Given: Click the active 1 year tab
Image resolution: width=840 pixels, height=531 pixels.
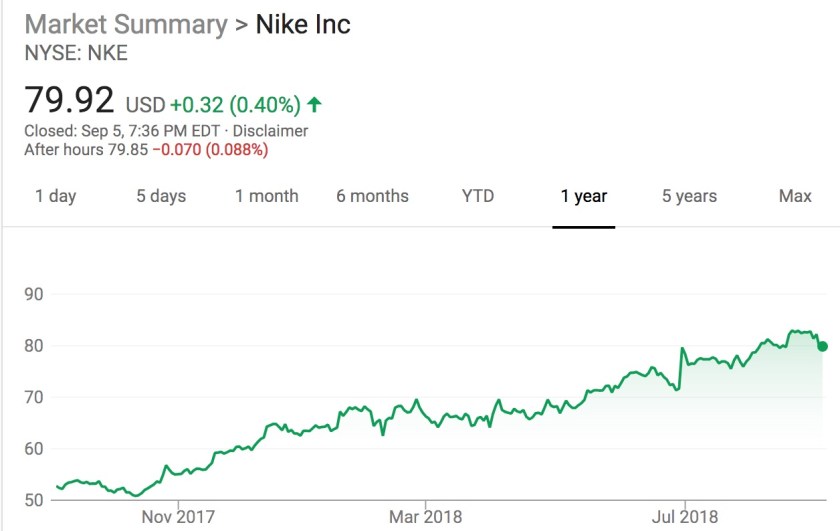Looking at the screenshot, I should (x=584, y=196).
